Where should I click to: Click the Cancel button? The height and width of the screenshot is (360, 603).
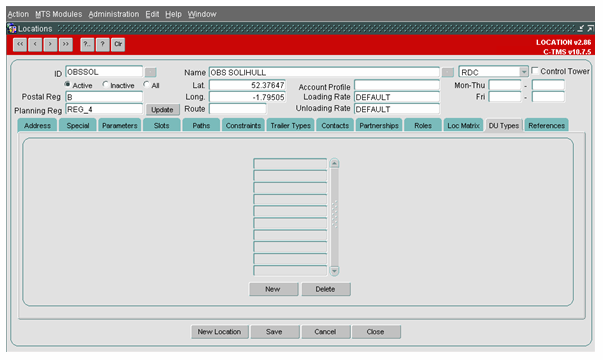click(326, 332)
